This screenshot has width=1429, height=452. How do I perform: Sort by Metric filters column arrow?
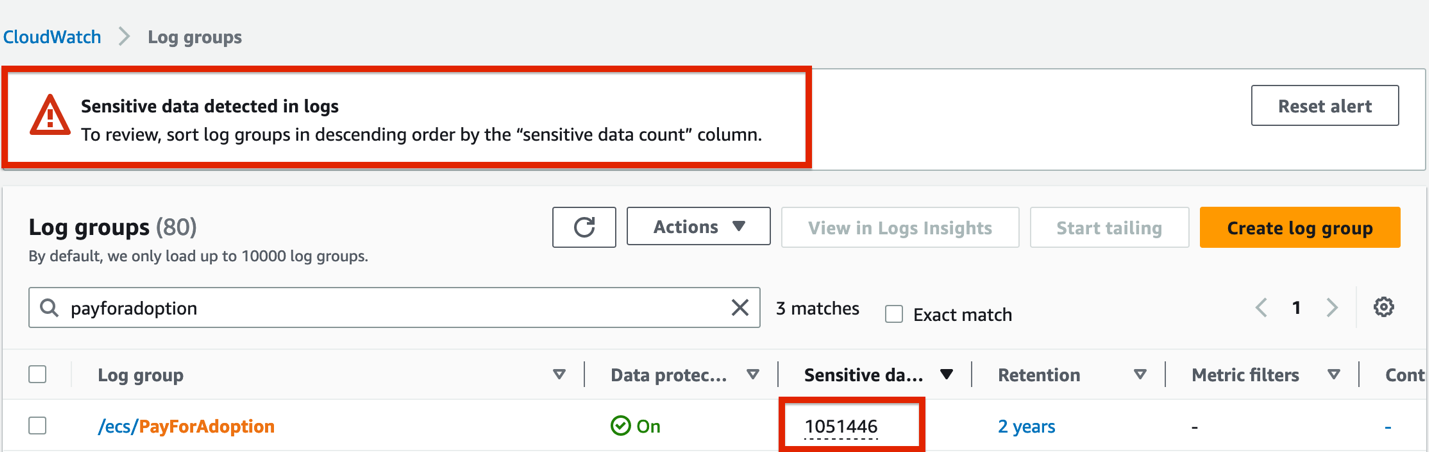tap(1334, 375)
